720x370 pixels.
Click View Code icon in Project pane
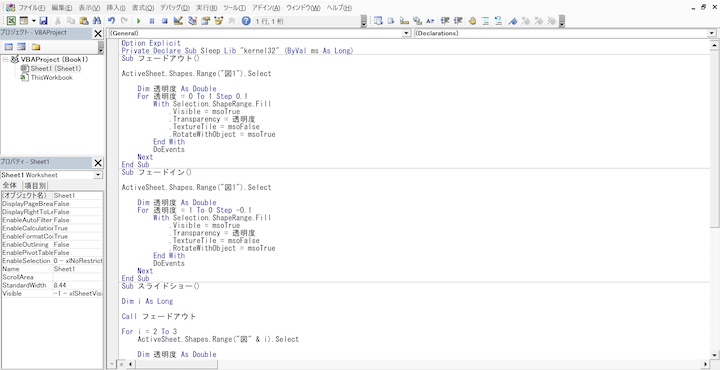pyautogui.click(x=8, y=47)
